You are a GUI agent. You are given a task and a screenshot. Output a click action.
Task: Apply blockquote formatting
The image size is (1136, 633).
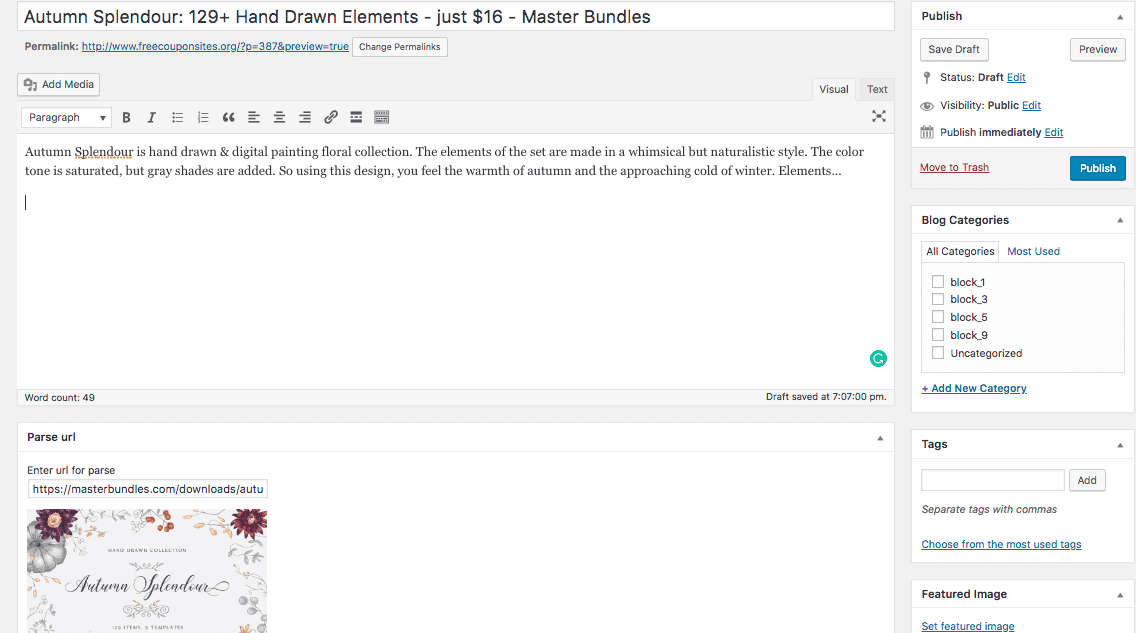[x=228, y=117]
